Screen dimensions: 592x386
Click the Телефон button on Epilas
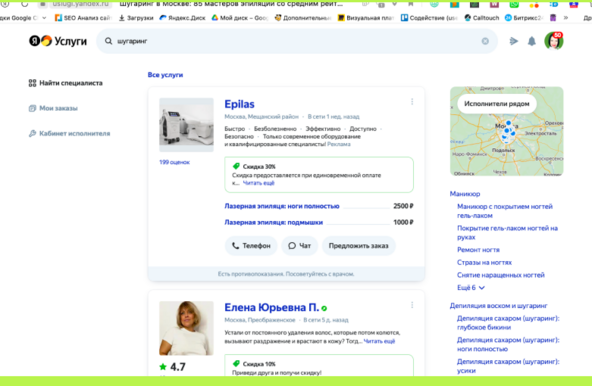251,246
